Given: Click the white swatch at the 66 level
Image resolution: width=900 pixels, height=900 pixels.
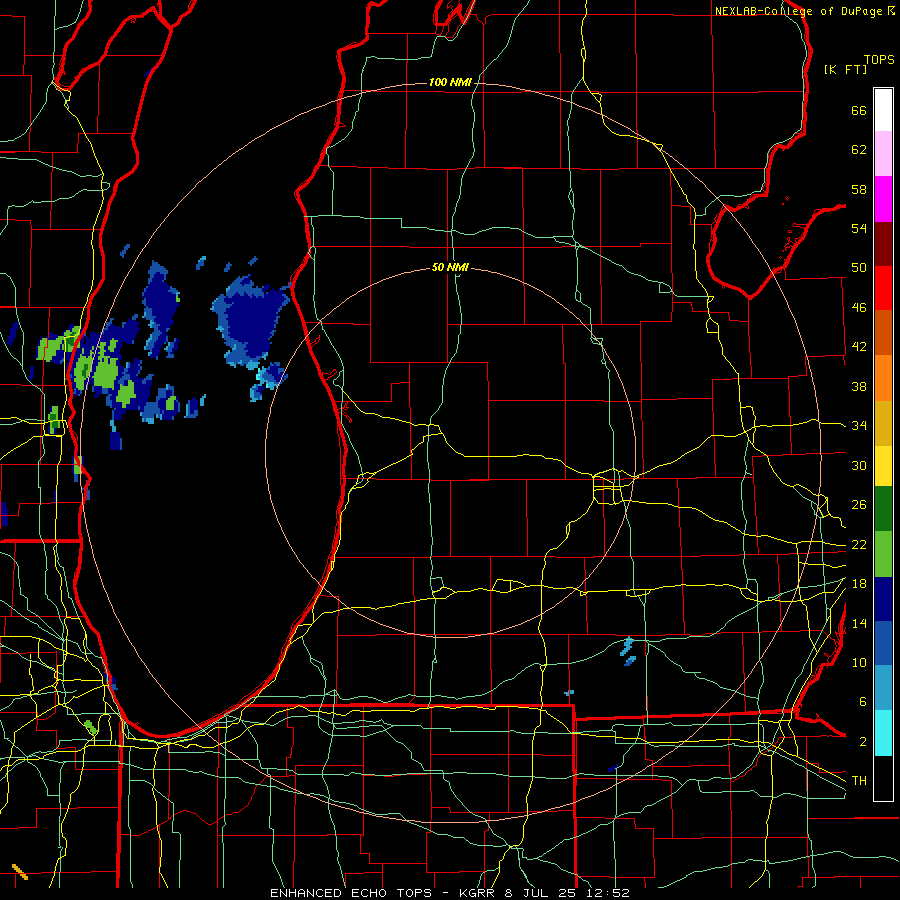Looking at the screenshot, I should click(883, 110).
